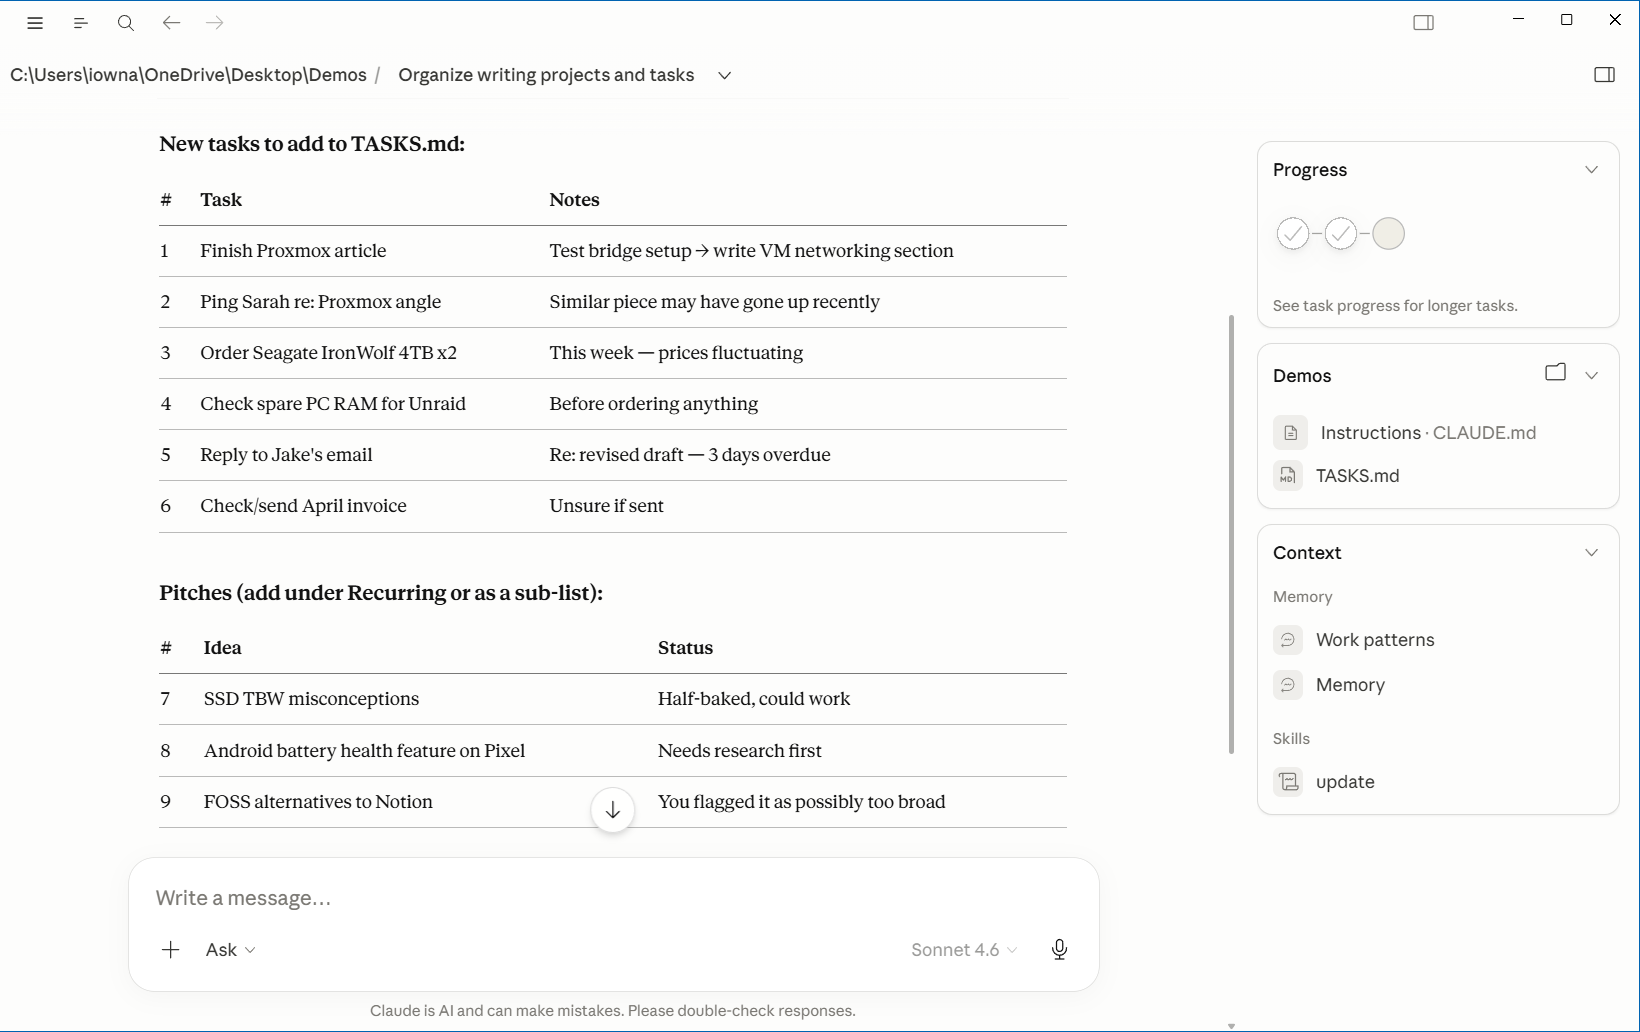Jump to bottom with the down arrow button
Screen dimensions: 1640x1032
pyautogui.click(x=613, y=810)
